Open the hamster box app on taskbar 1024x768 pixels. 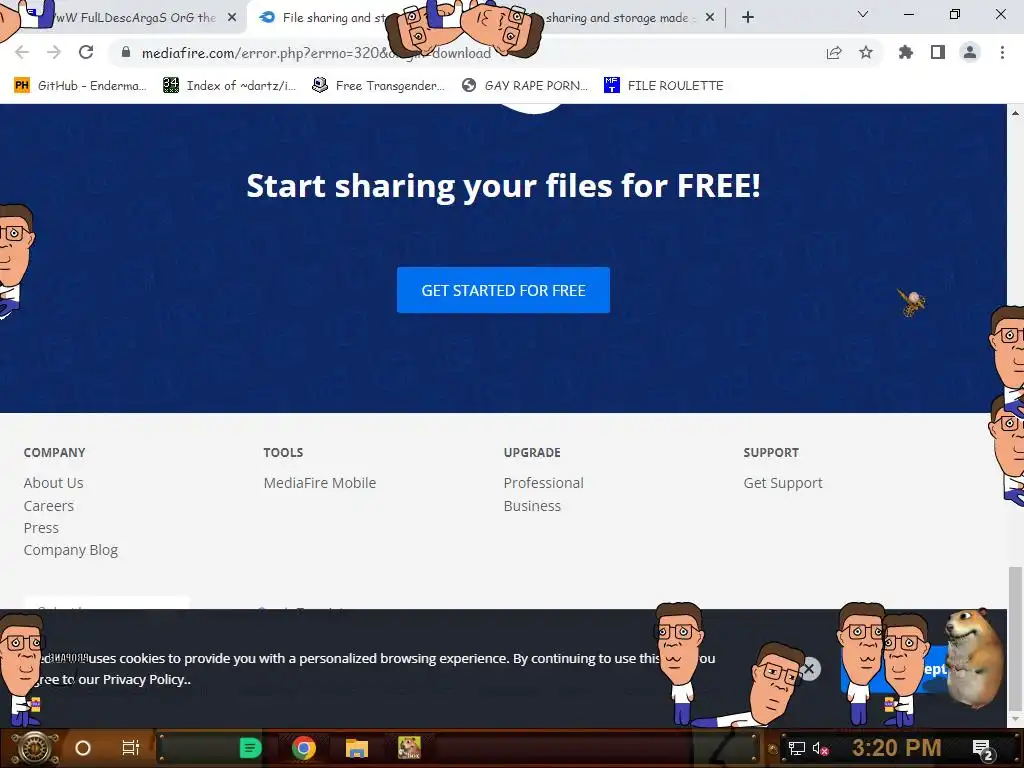[x=409, y=748]
